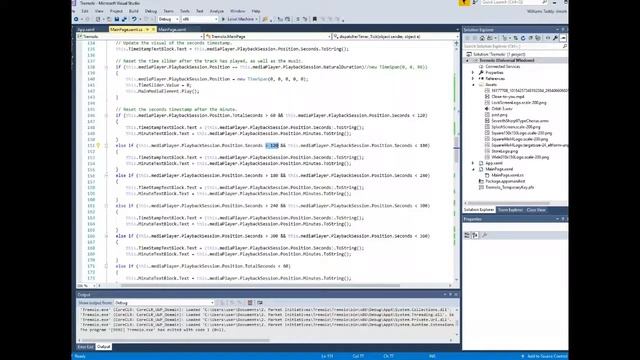Click wrench Property Pages icon in Properties panel
This screenshot has width=640, height=360.
484,235
